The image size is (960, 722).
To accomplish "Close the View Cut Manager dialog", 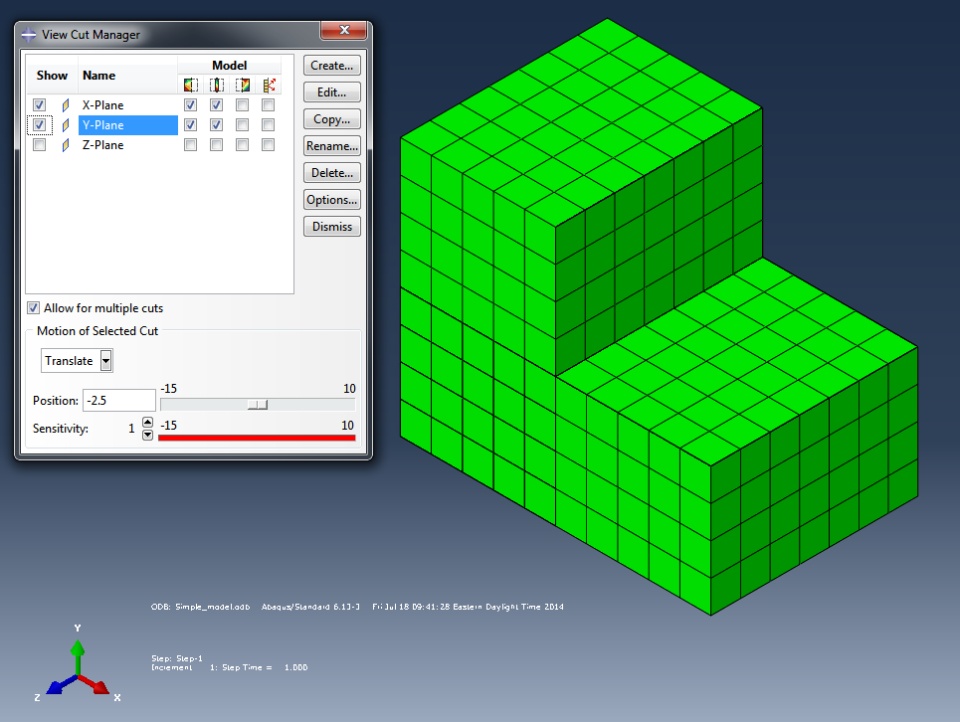I will pos(343,29).
